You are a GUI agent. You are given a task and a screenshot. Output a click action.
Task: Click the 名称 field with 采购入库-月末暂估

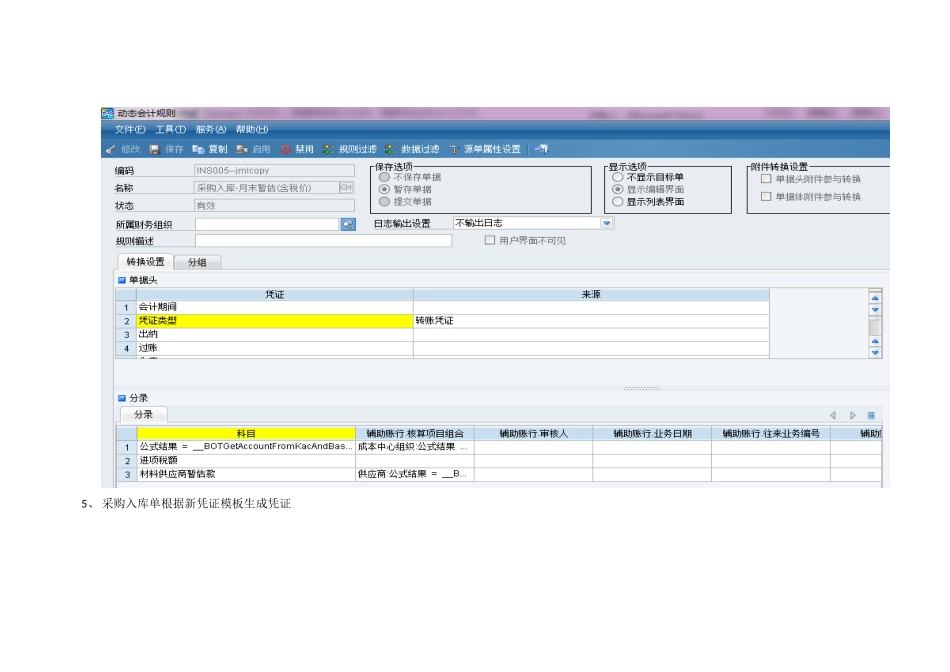click(267, 188)
